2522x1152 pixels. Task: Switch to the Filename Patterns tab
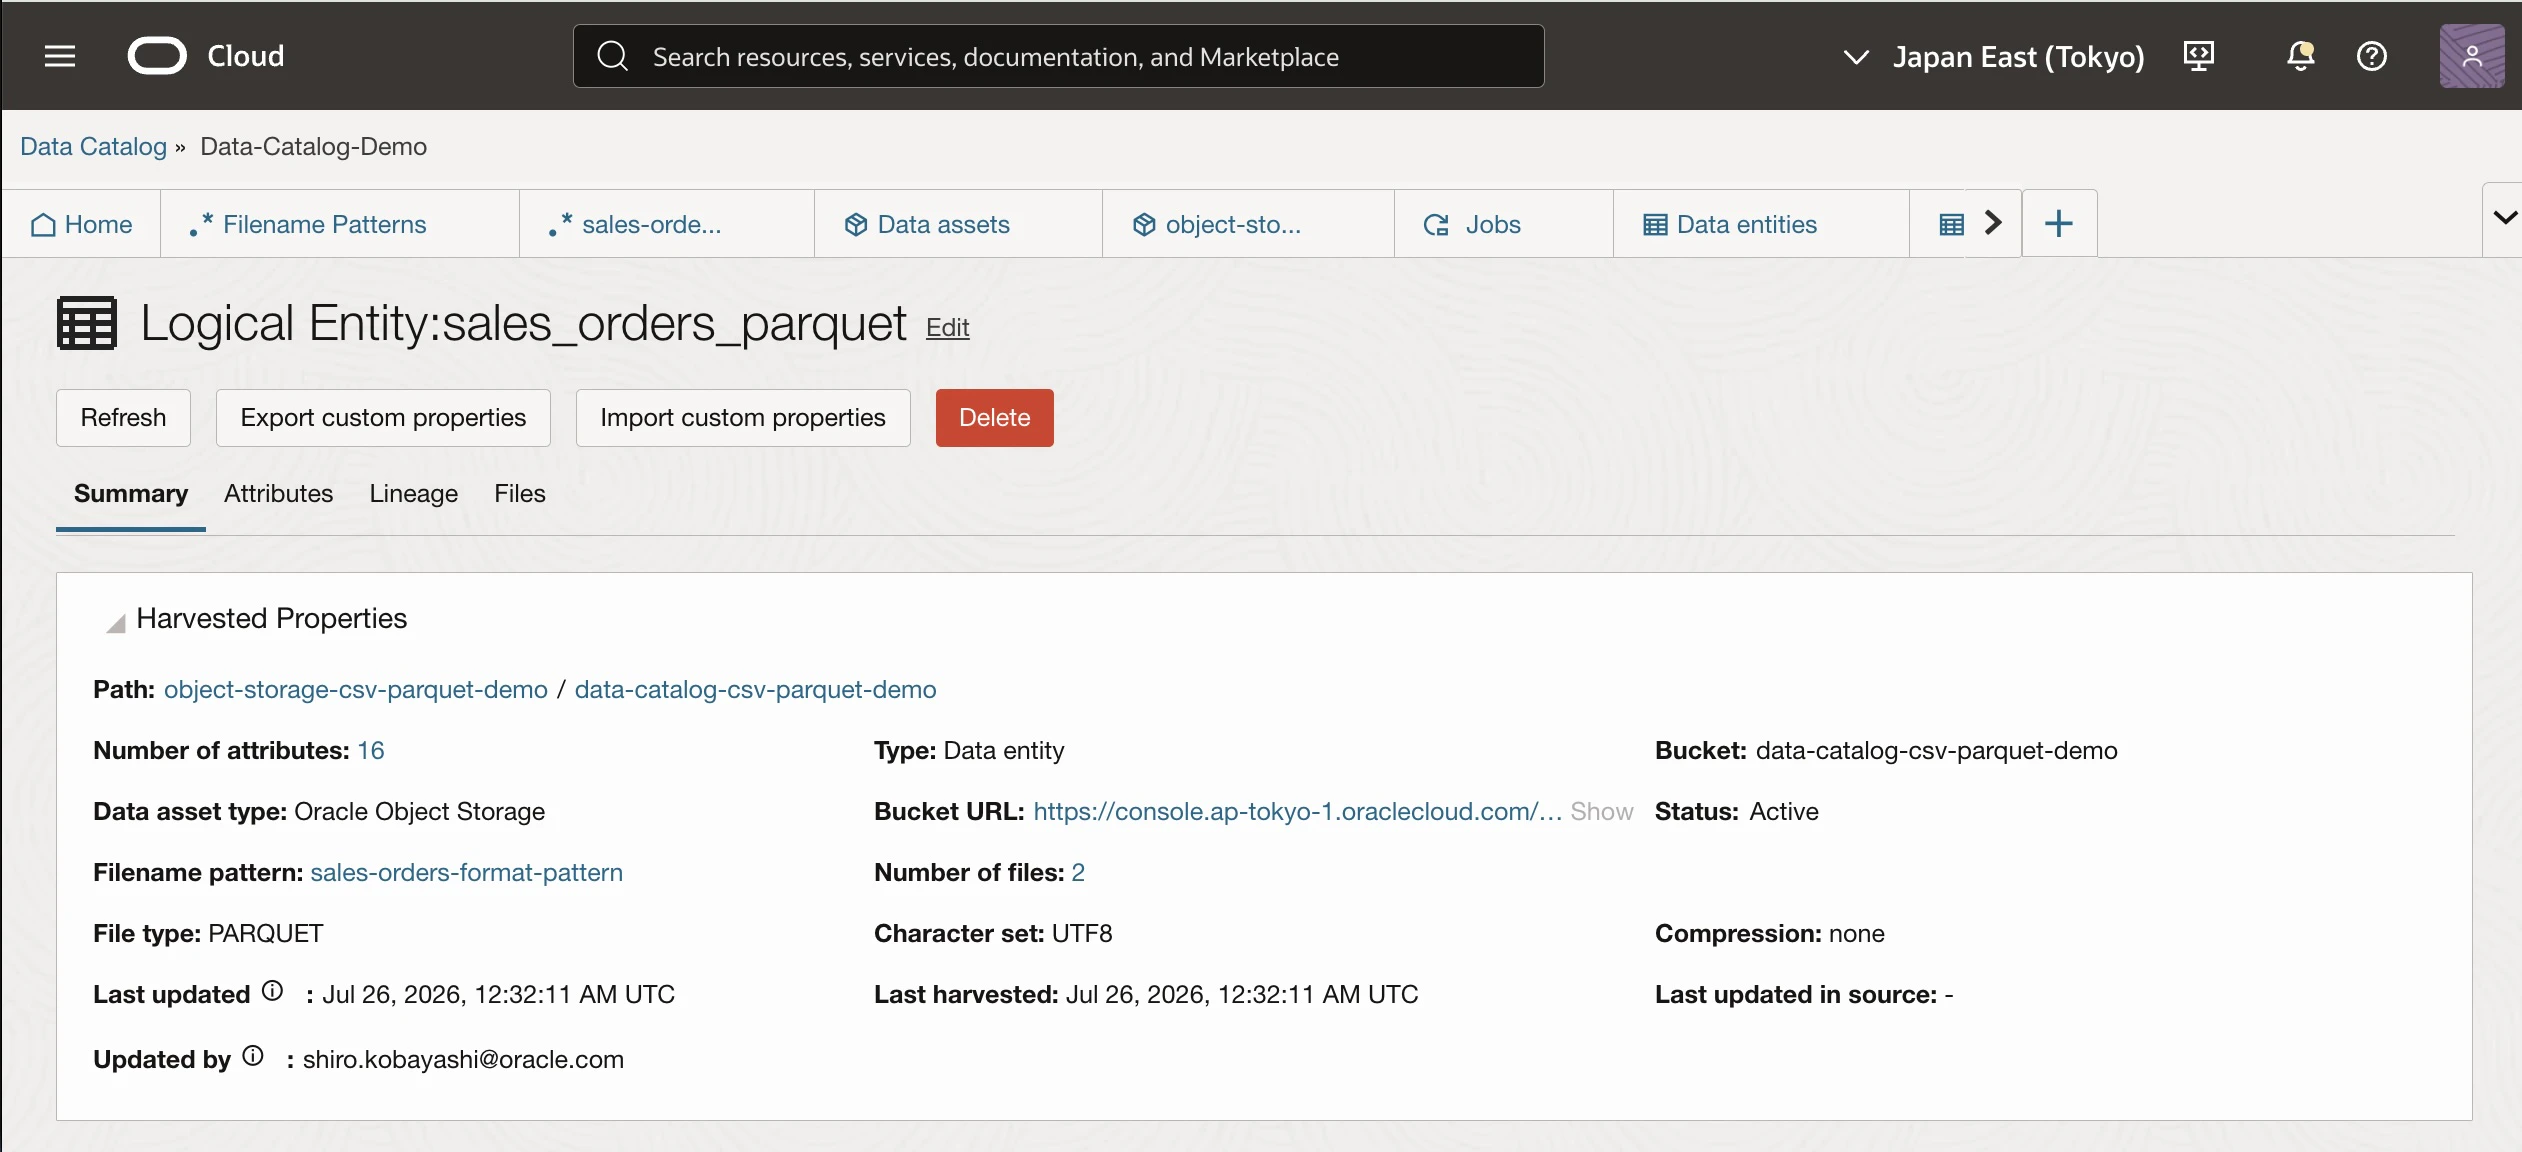pyautogui.click(x=340, y=224)
